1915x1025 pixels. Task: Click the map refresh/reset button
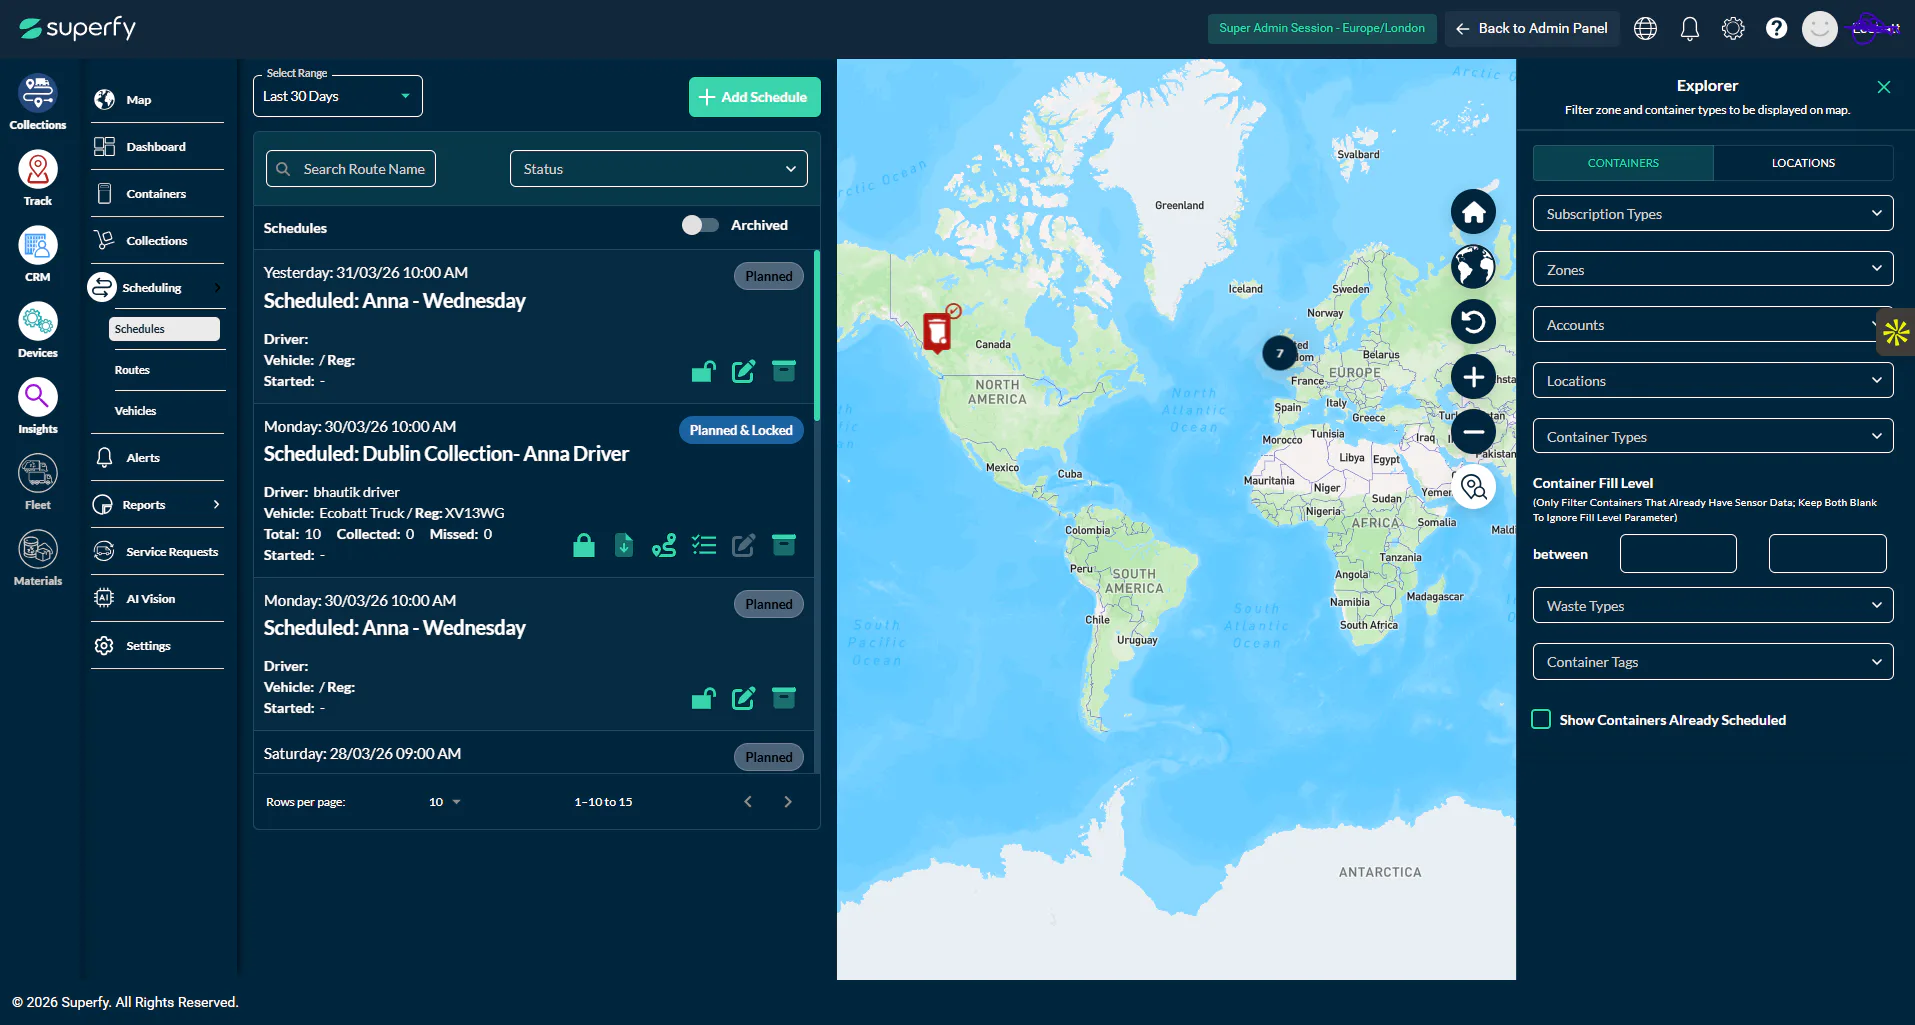1473,322
